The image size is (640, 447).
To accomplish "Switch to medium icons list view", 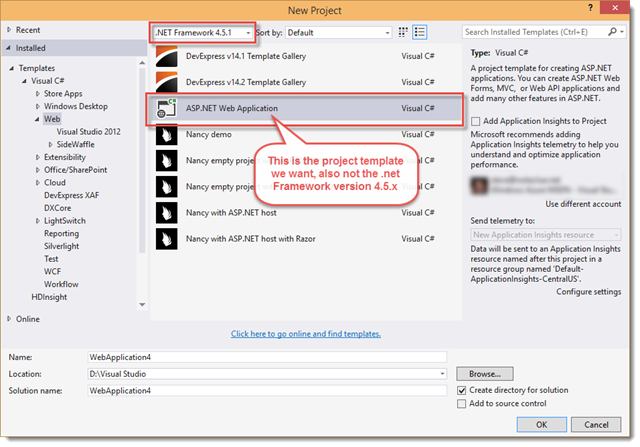I will 420,32.
